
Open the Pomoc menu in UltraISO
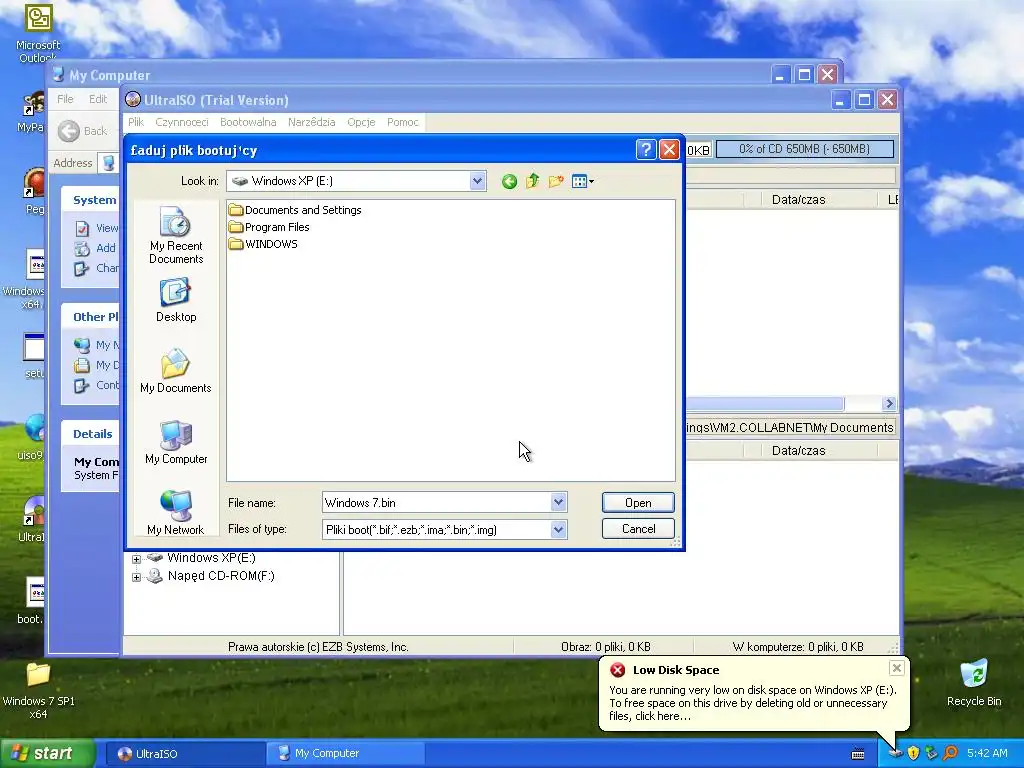402,122
